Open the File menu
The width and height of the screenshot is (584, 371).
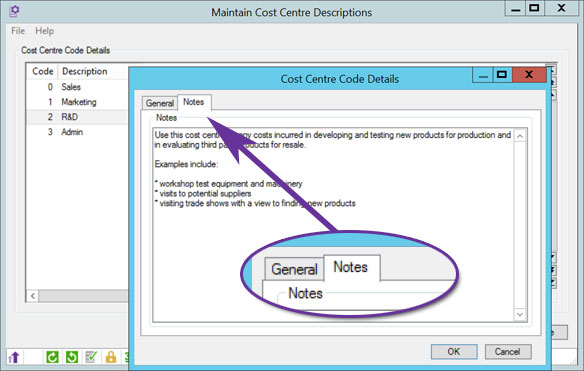click(18, 31)
